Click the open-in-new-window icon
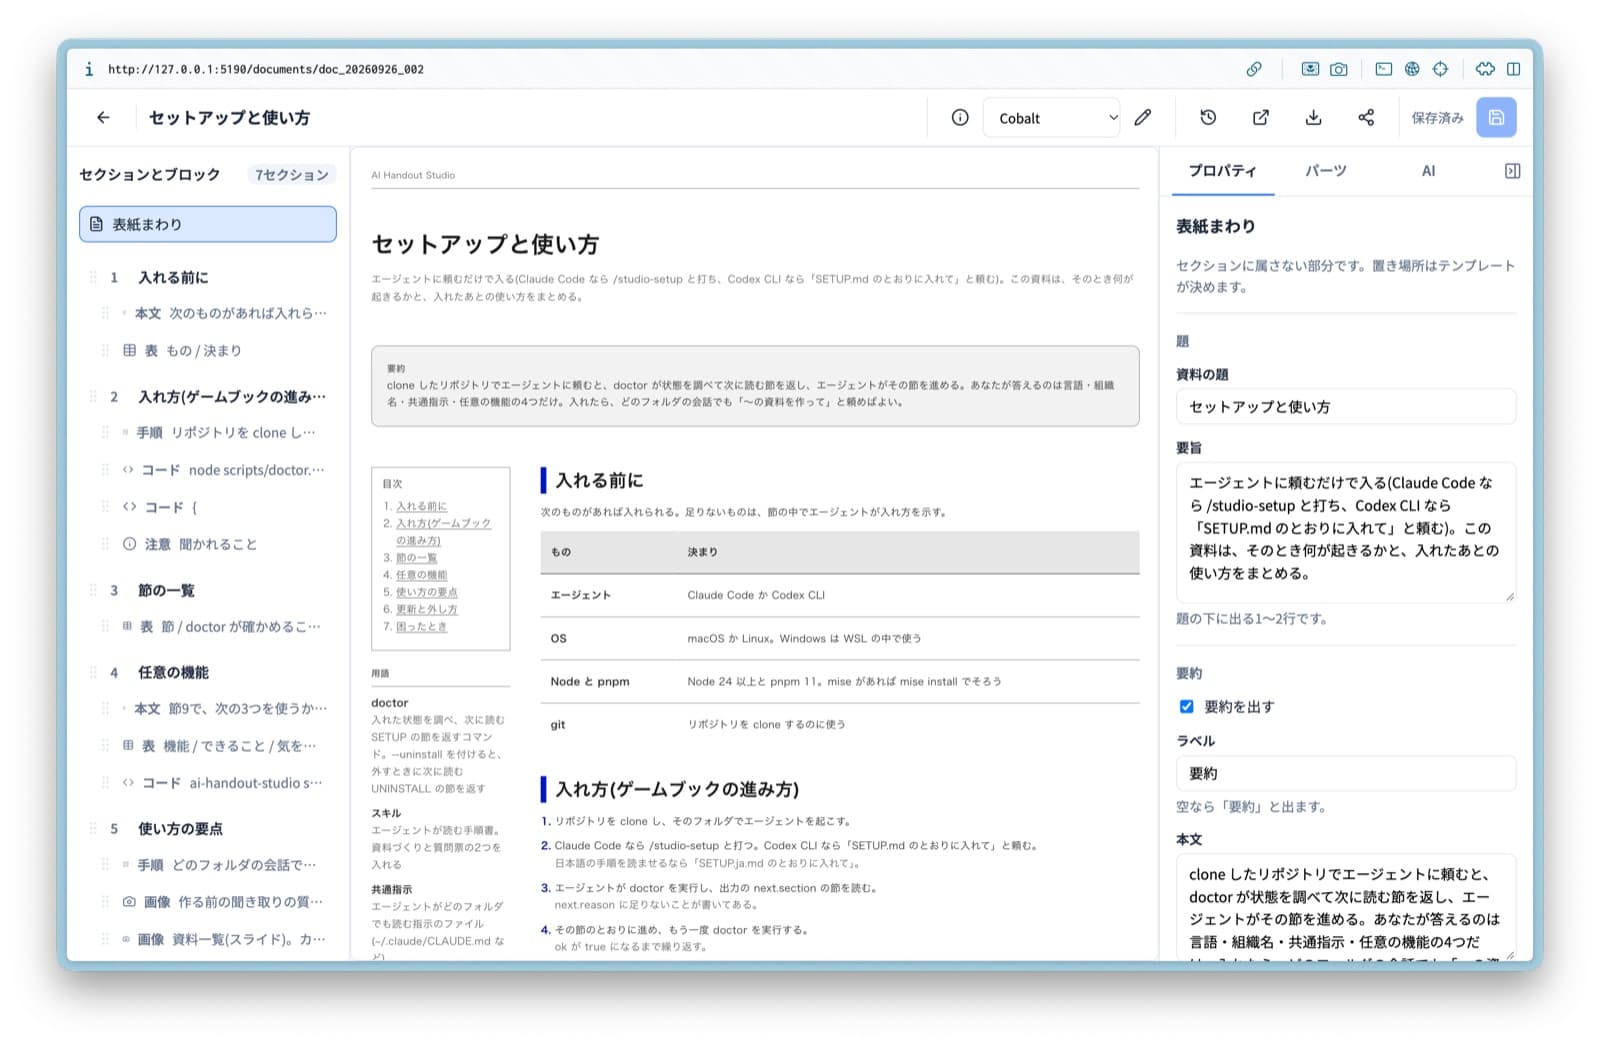The width and height of the screenshot is (1600, 1046). tap(1261, 118)
